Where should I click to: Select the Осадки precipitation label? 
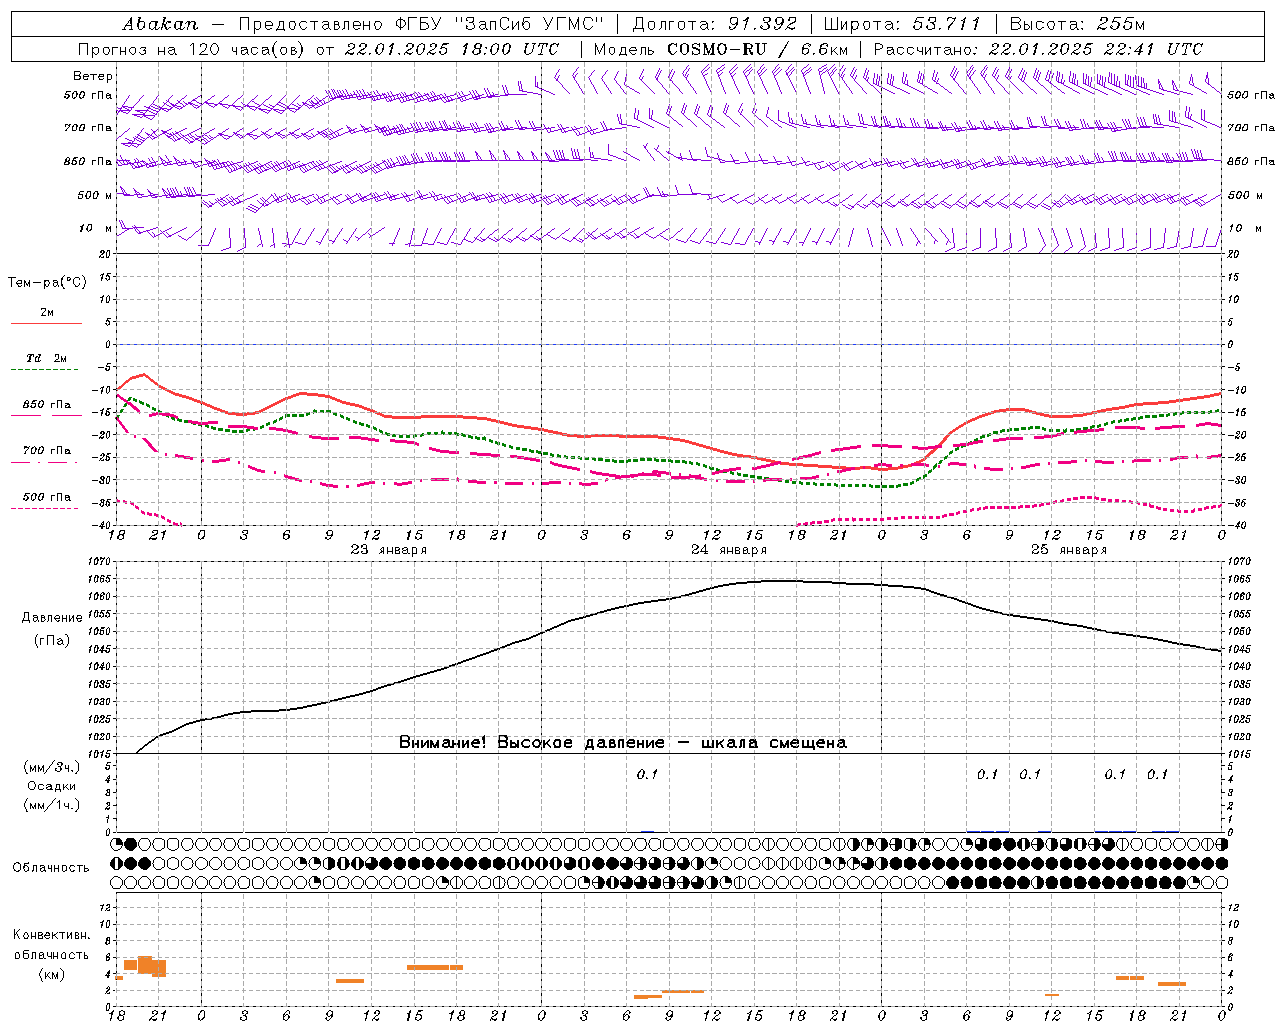(x=52, y=786)
